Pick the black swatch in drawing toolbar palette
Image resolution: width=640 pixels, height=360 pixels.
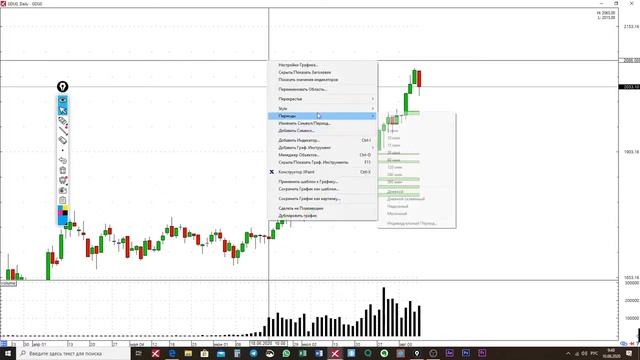coord(65,213)
